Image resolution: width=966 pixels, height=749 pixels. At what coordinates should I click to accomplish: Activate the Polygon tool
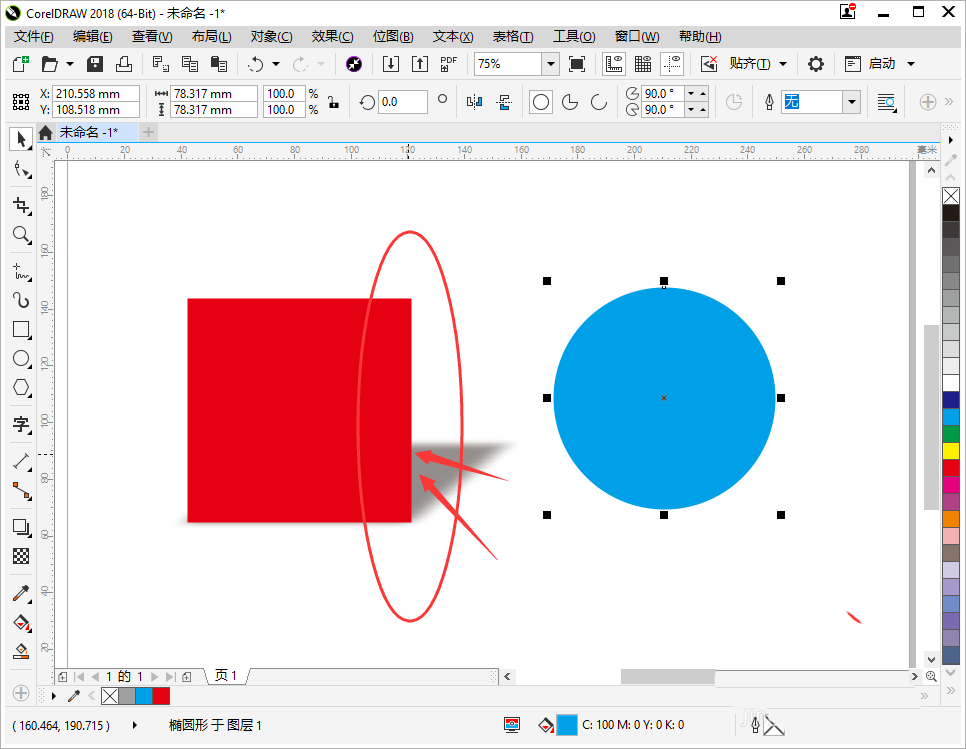pyautogui.click(x=21, y=388)
